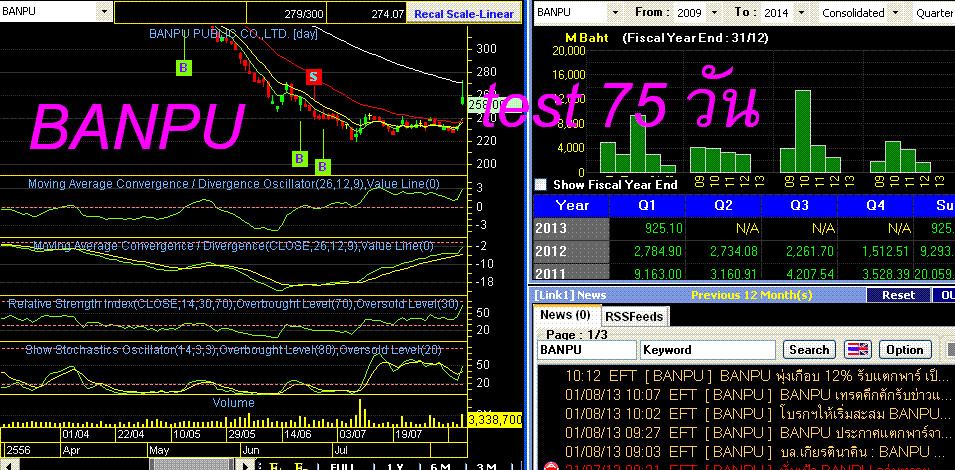Viewport: 955px width, 470px height.
Task: Select the 1 Y chart range
Action: pyautogui.click(x=395, y=466)
